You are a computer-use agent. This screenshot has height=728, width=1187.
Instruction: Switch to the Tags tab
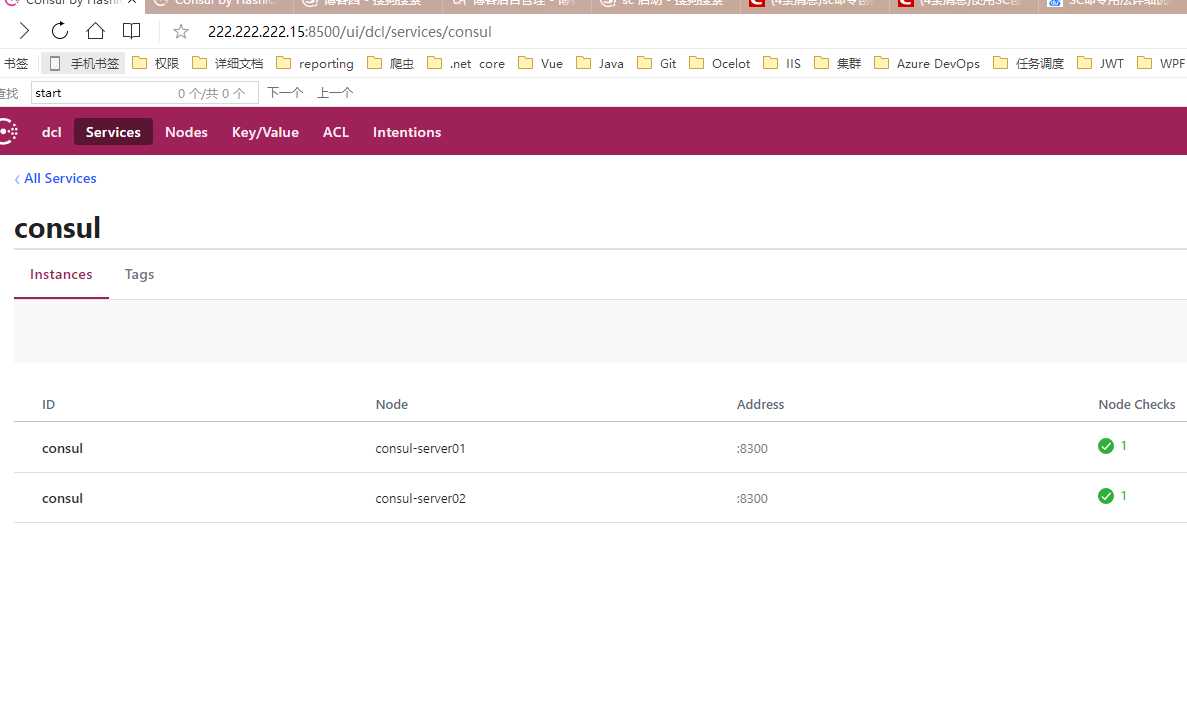point(139,275)
